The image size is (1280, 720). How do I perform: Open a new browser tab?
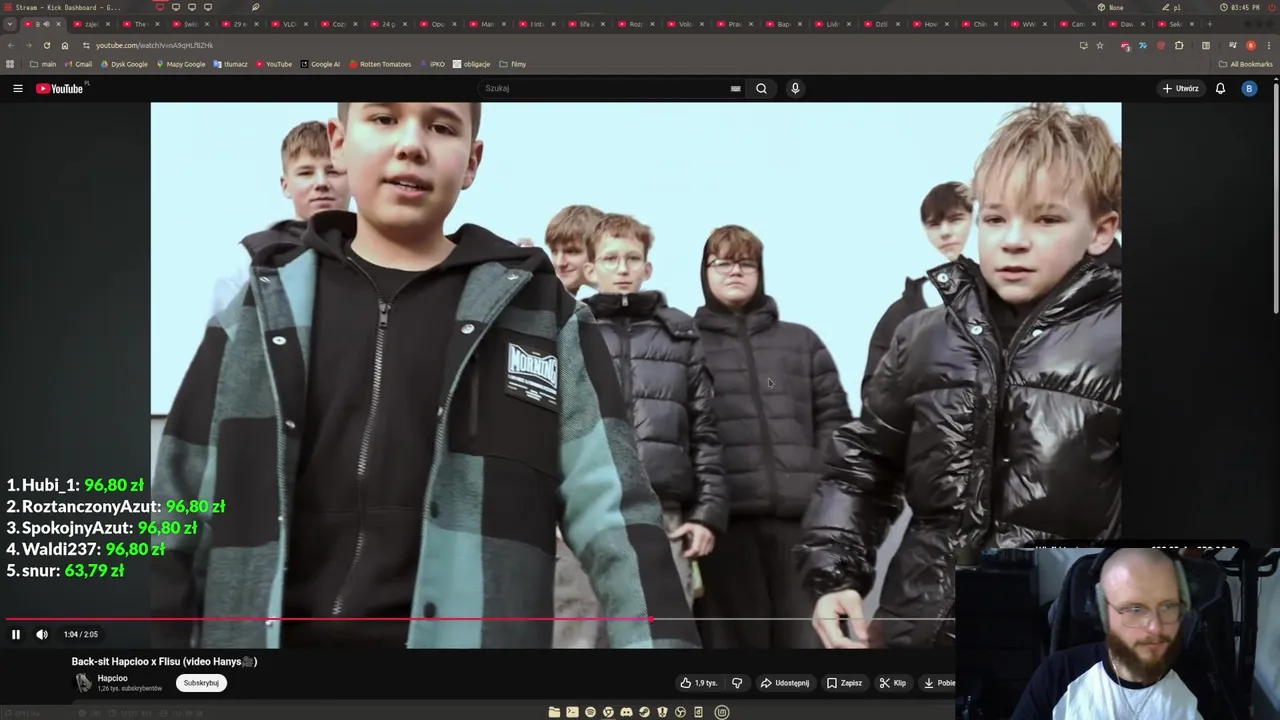1210,24
